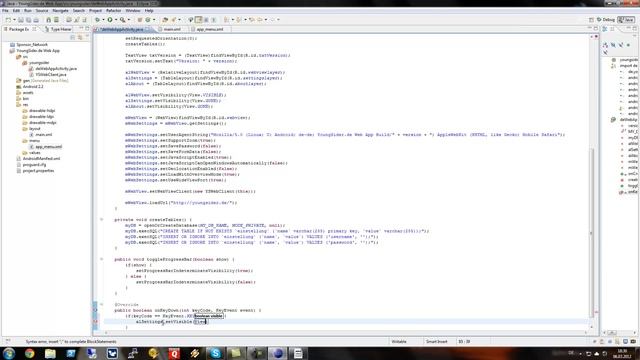Select AndroidManifest.xml in the tree
The image size is (640, 360).
[41, 158]
